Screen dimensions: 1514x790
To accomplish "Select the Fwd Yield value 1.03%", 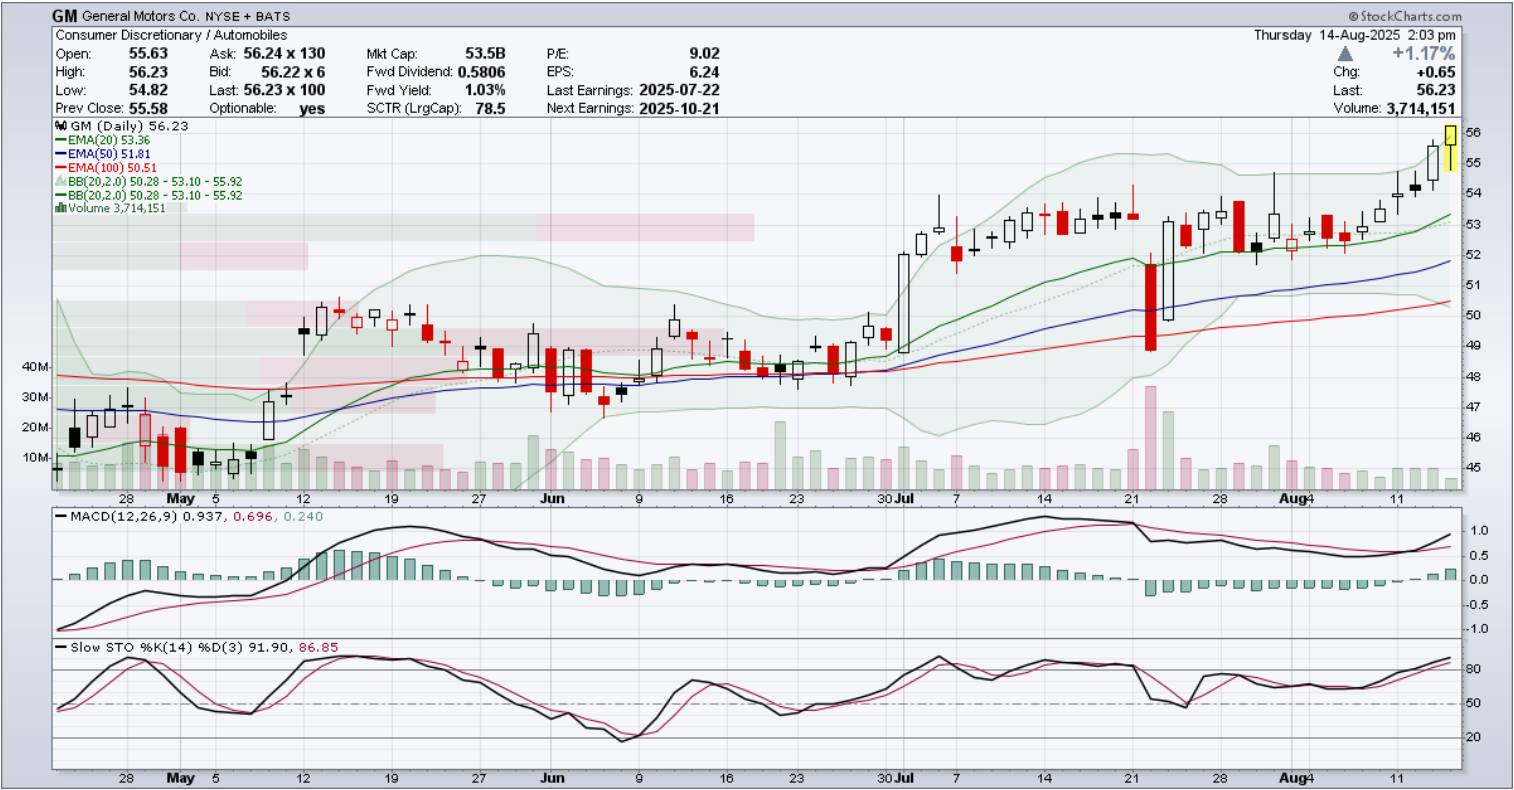I will point(484,90).
